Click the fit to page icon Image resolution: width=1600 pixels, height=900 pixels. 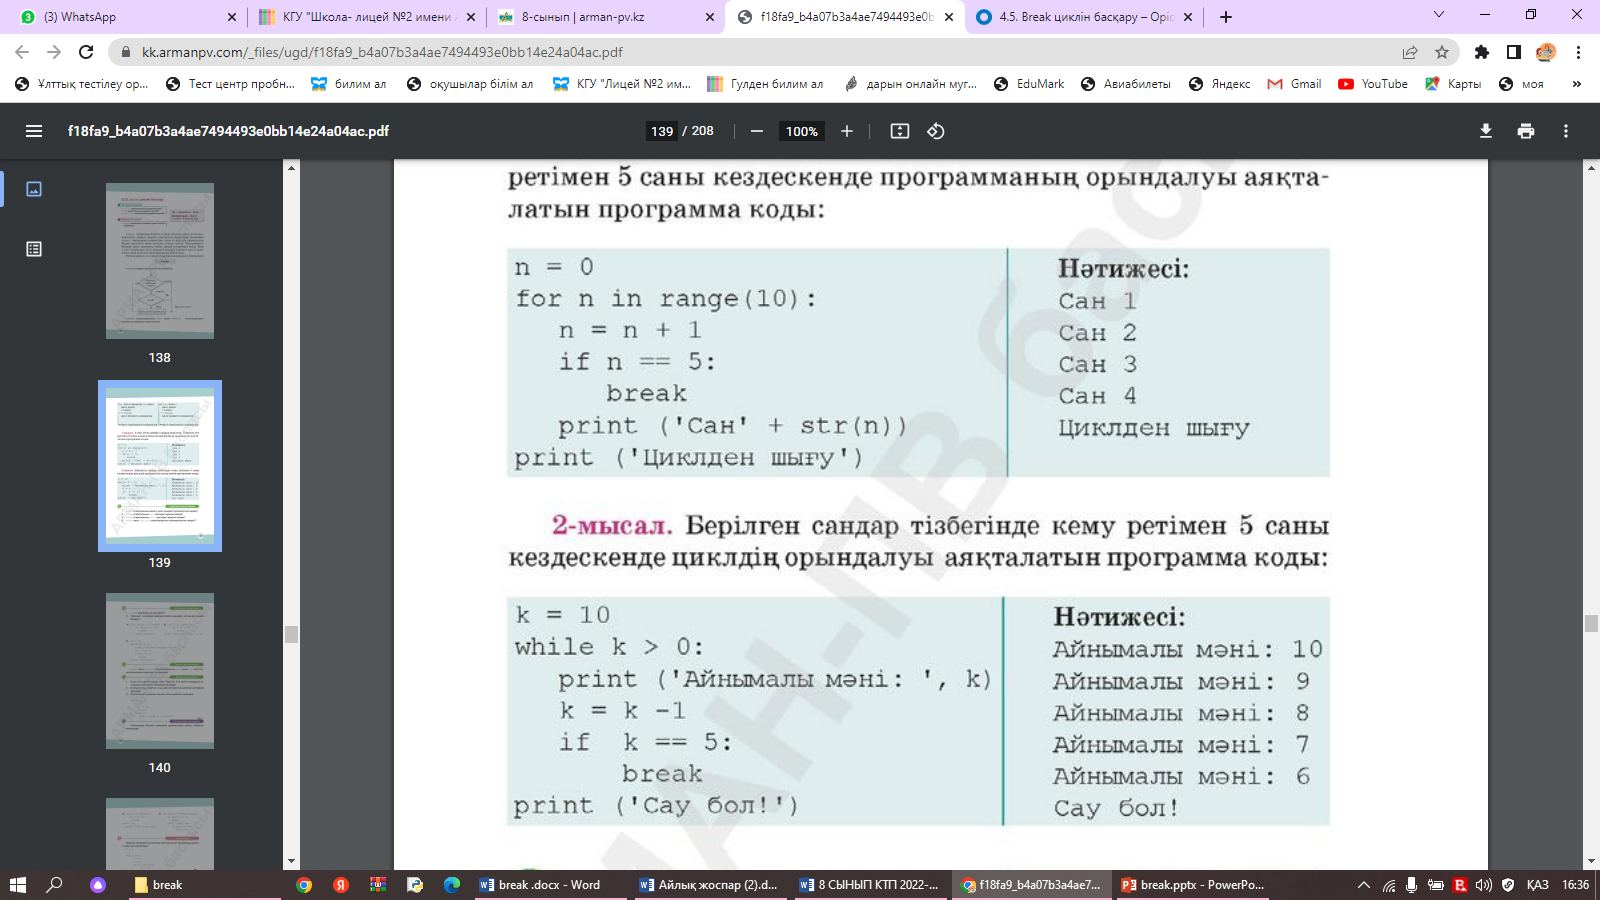tap(900, 131)
